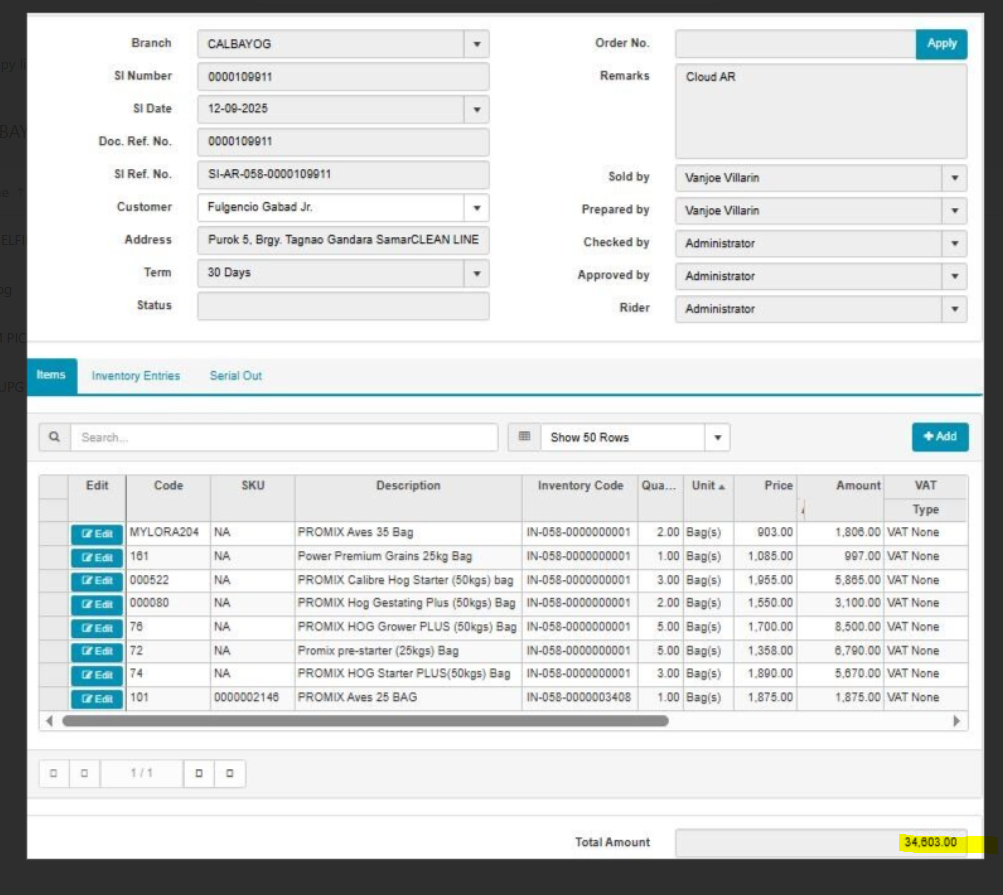This screenshot has width=1003, height=895.
Task: Expand the SI Date picker dropdown
Action: click(476, 109)
